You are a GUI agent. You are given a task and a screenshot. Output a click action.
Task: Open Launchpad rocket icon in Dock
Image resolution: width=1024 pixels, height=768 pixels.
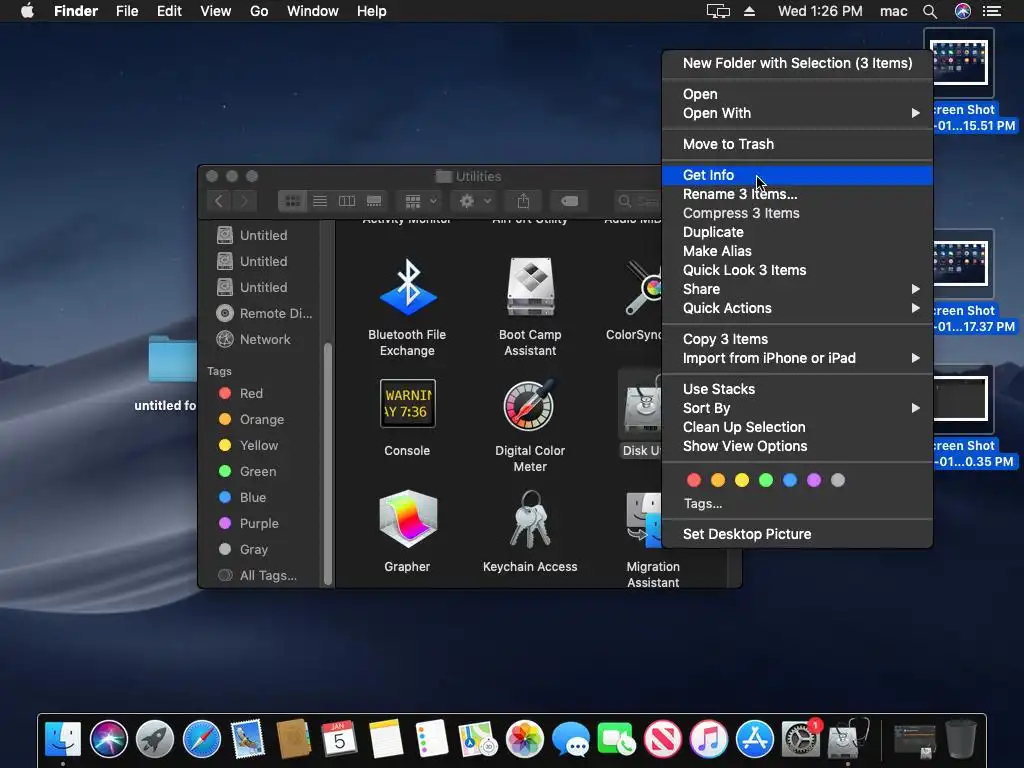pyautogui.click(x=155, y=739)
